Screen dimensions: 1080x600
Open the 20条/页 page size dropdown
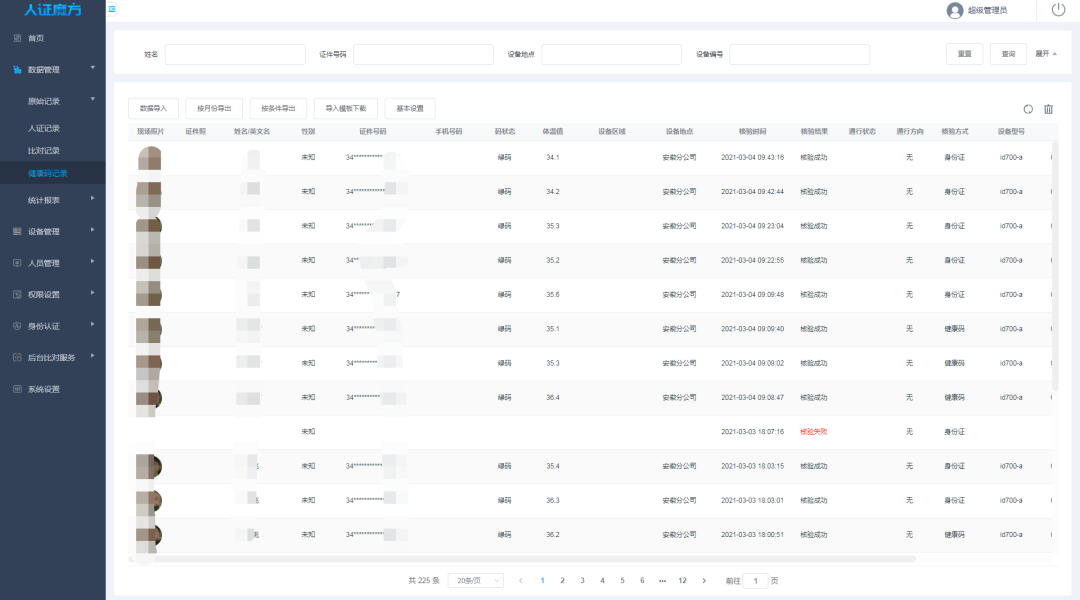tap(475, 580)
